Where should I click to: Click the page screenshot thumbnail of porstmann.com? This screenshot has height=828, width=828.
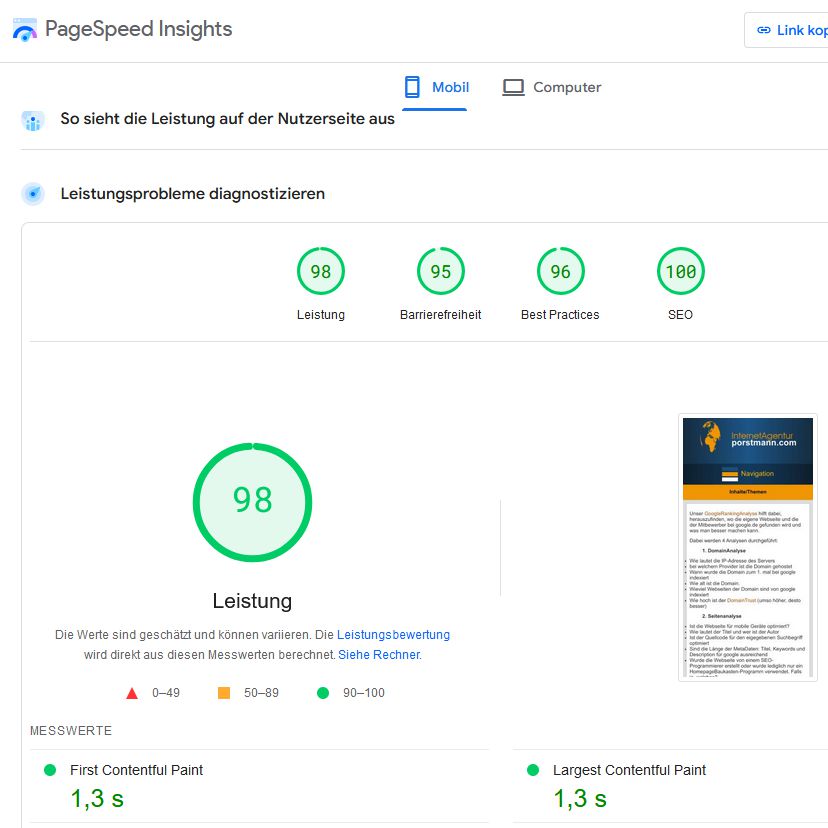click(747, 547)
